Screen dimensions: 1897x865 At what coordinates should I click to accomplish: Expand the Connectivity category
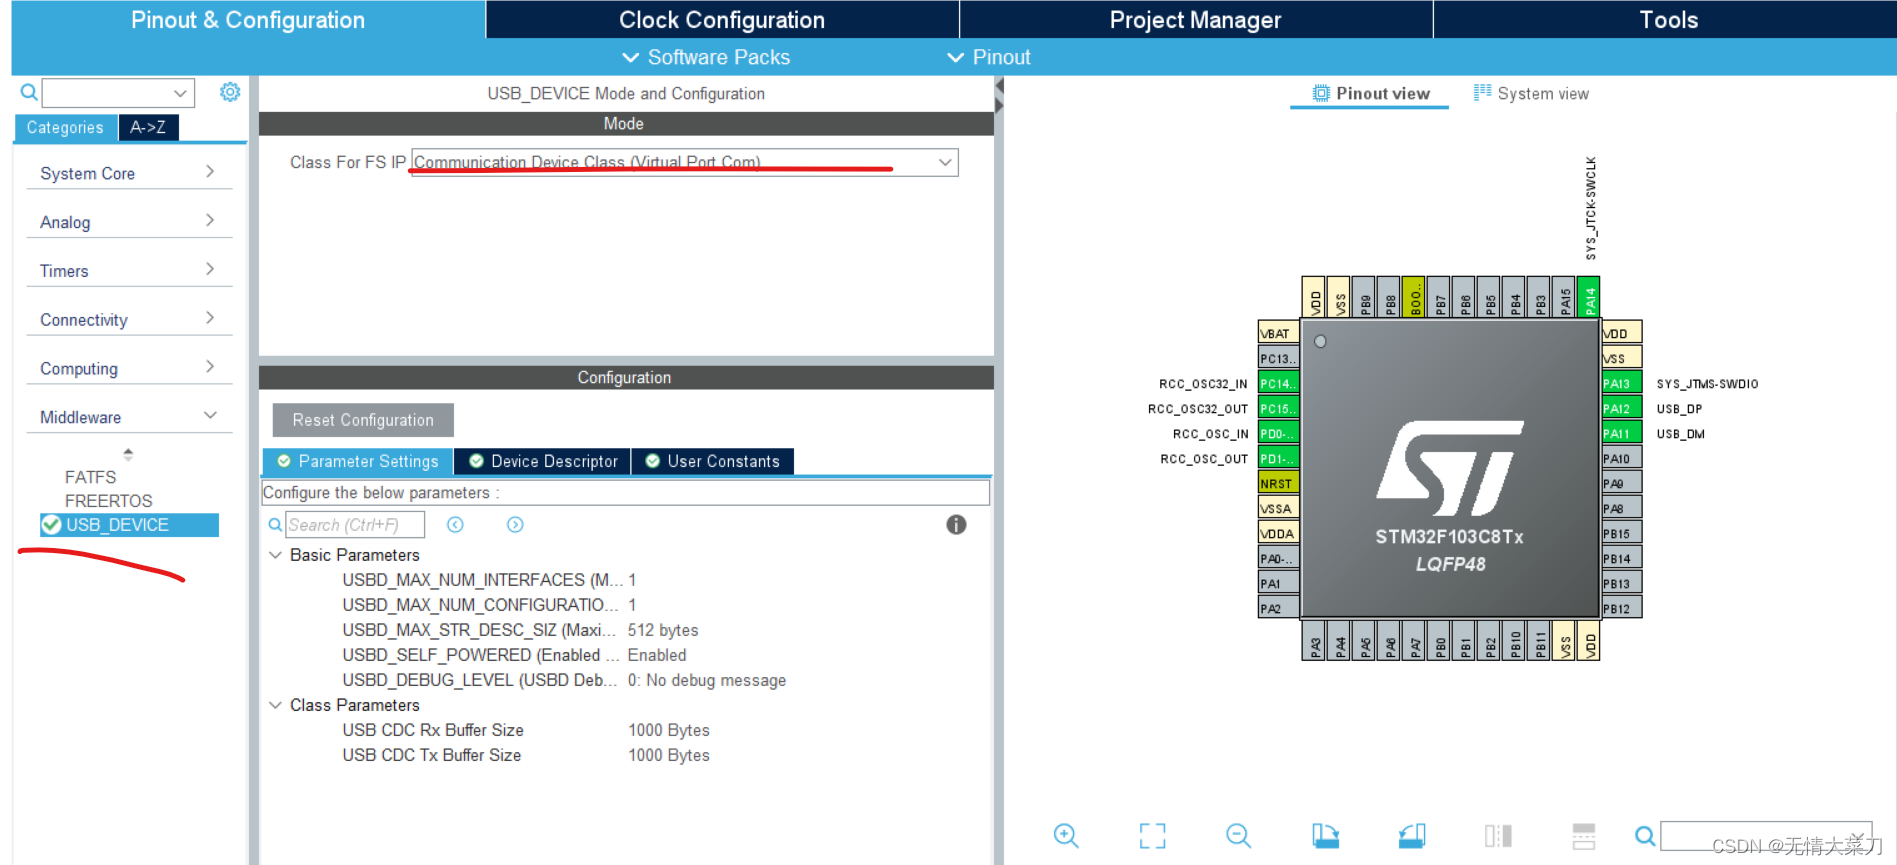coord(128,320)
